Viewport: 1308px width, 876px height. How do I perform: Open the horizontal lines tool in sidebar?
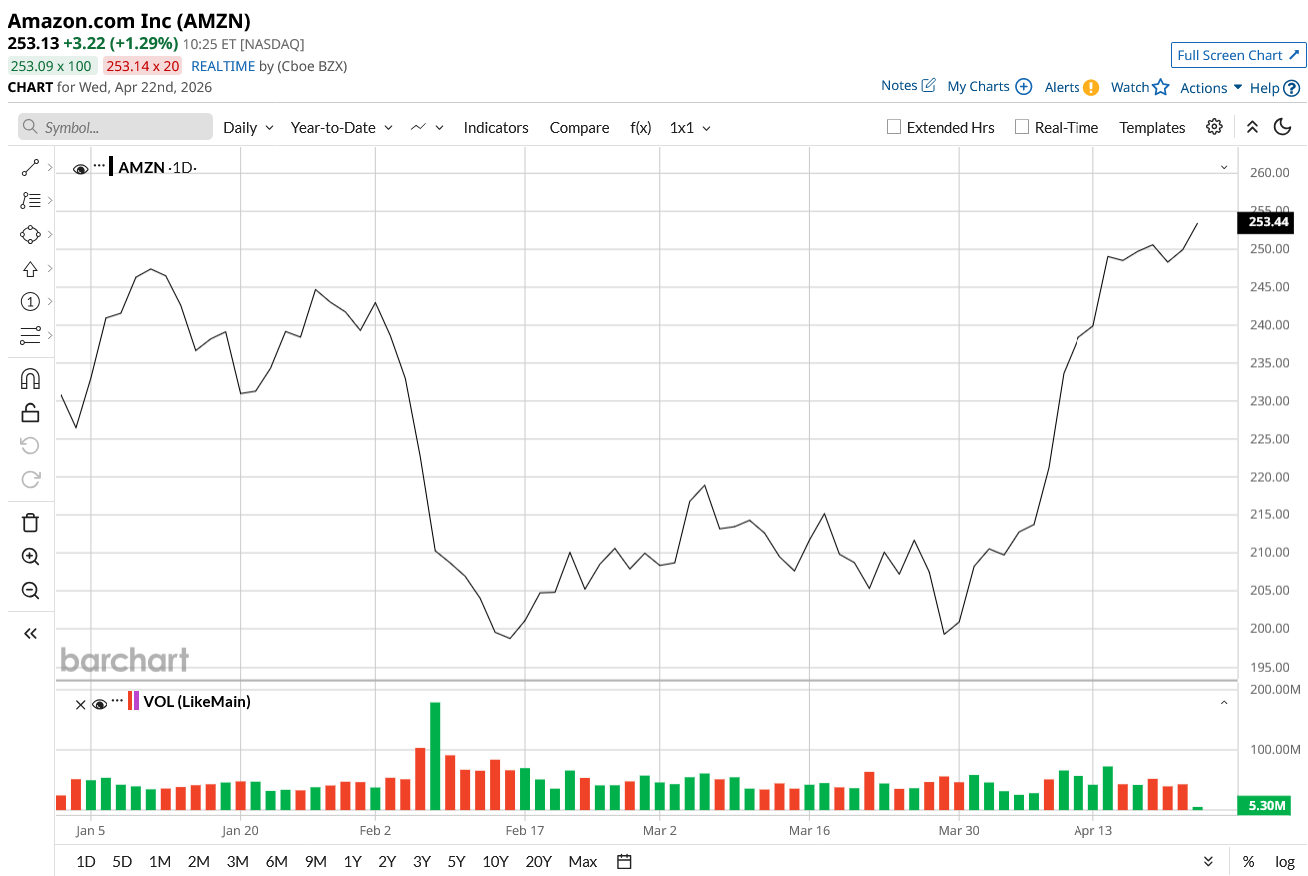click(30, 335)
